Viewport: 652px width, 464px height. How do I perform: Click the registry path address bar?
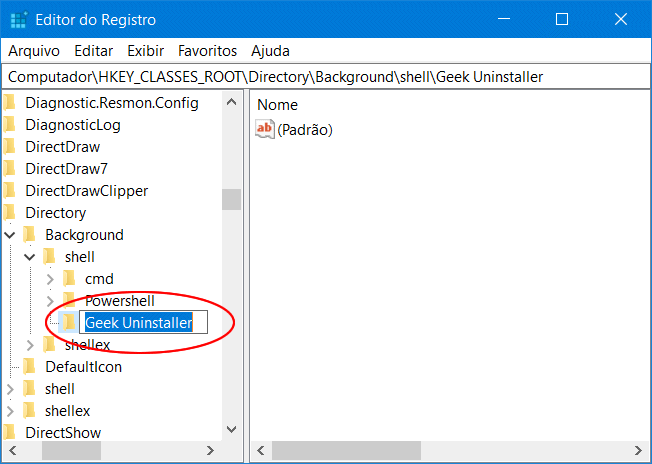coord(325,77)
